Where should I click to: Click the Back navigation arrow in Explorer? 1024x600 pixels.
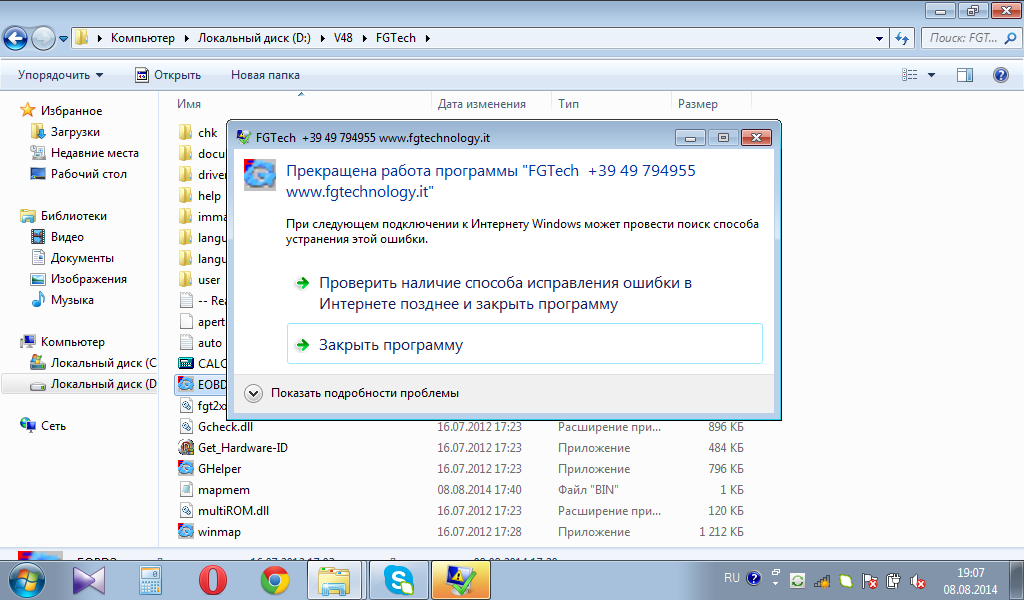click(16, 39)
